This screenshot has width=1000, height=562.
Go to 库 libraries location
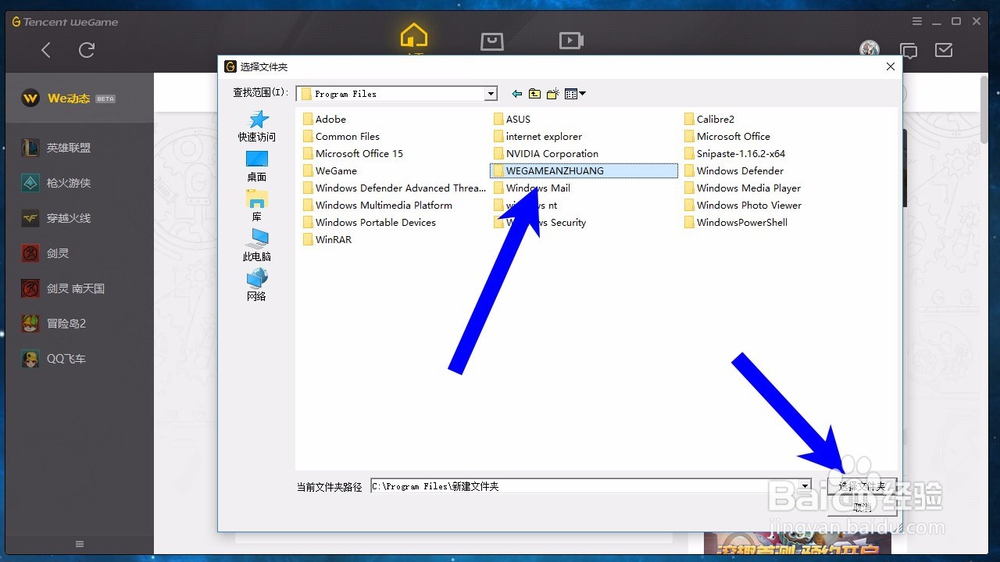click(256, 206)
